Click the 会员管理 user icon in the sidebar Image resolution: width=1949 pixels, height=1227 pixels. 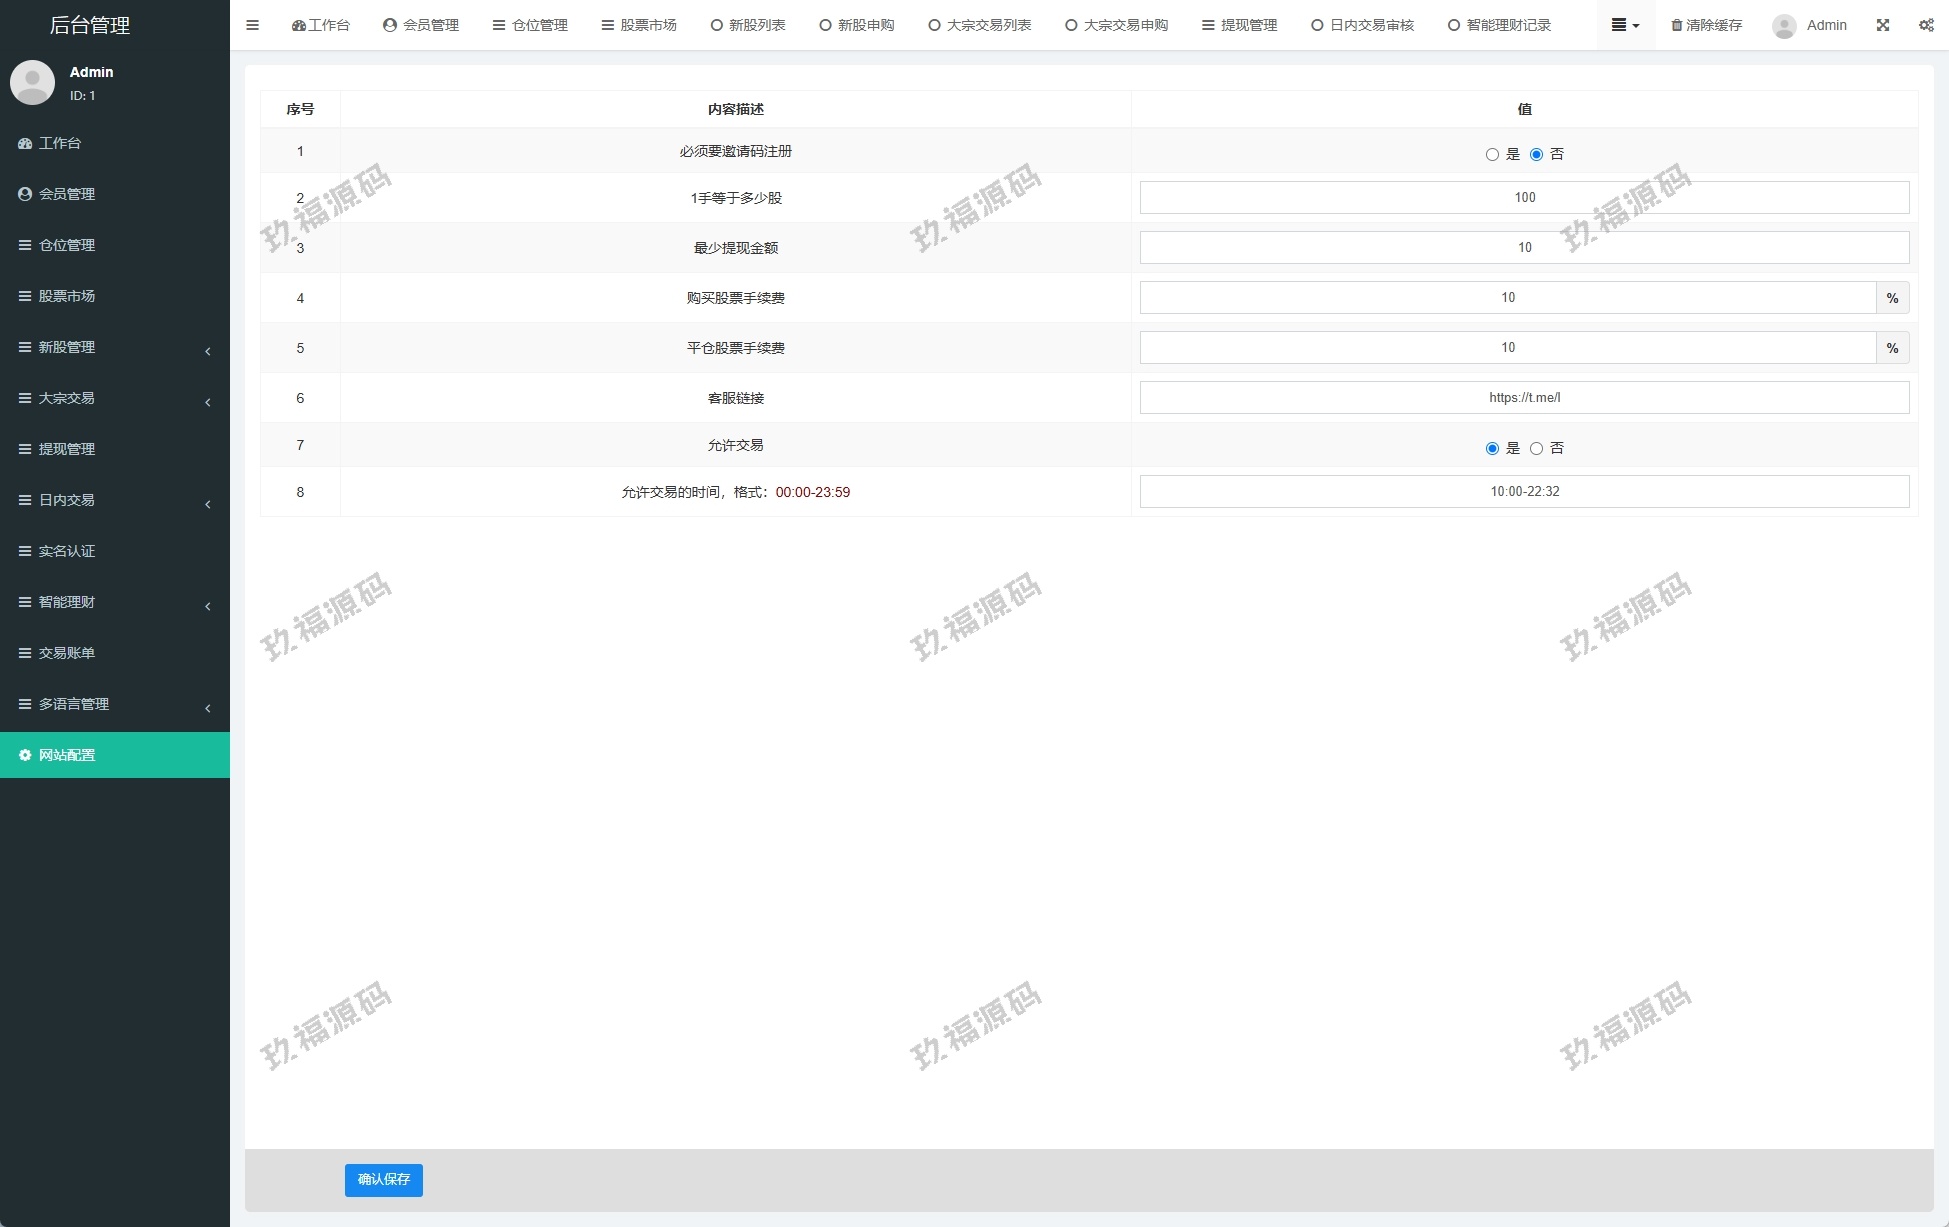coord(25,194)
